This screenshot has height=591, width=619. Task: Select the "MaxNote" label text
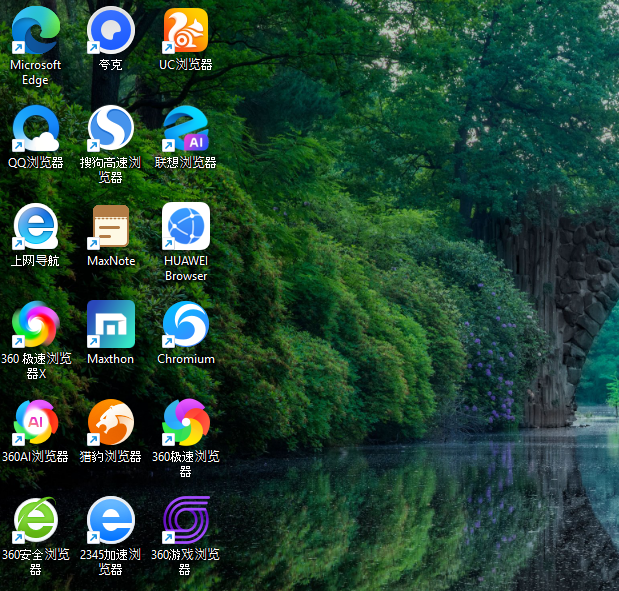[x=111, y=261]
